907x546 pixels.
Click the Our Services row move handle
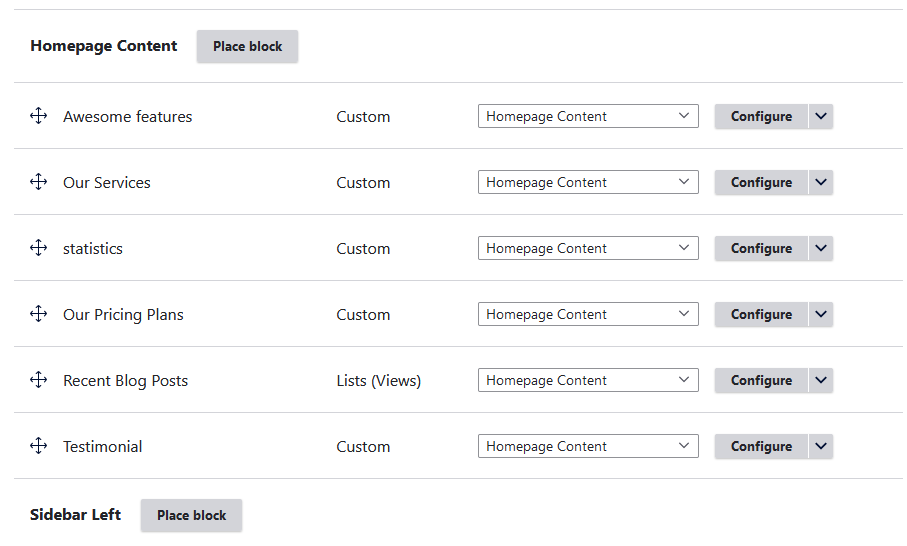39,182
